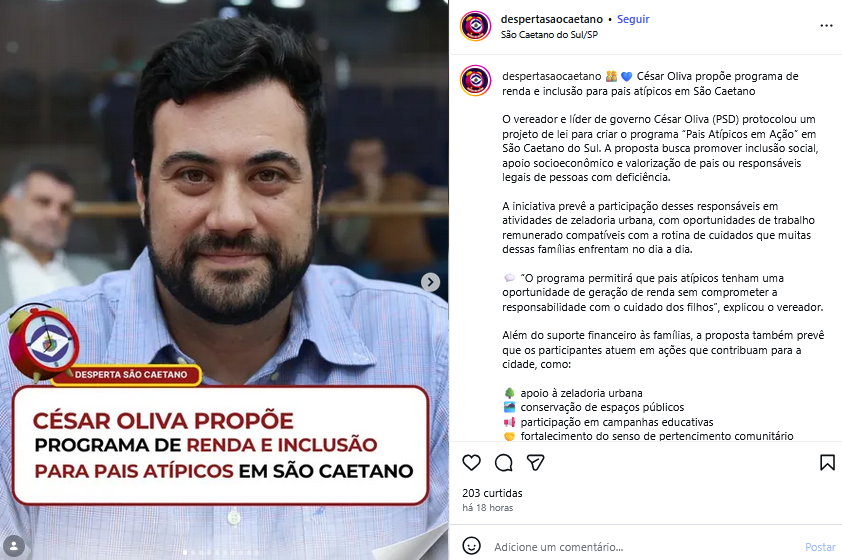The image size is (842, 560).
Task: Follow the account via Seguir
Action: pos(633,19)
